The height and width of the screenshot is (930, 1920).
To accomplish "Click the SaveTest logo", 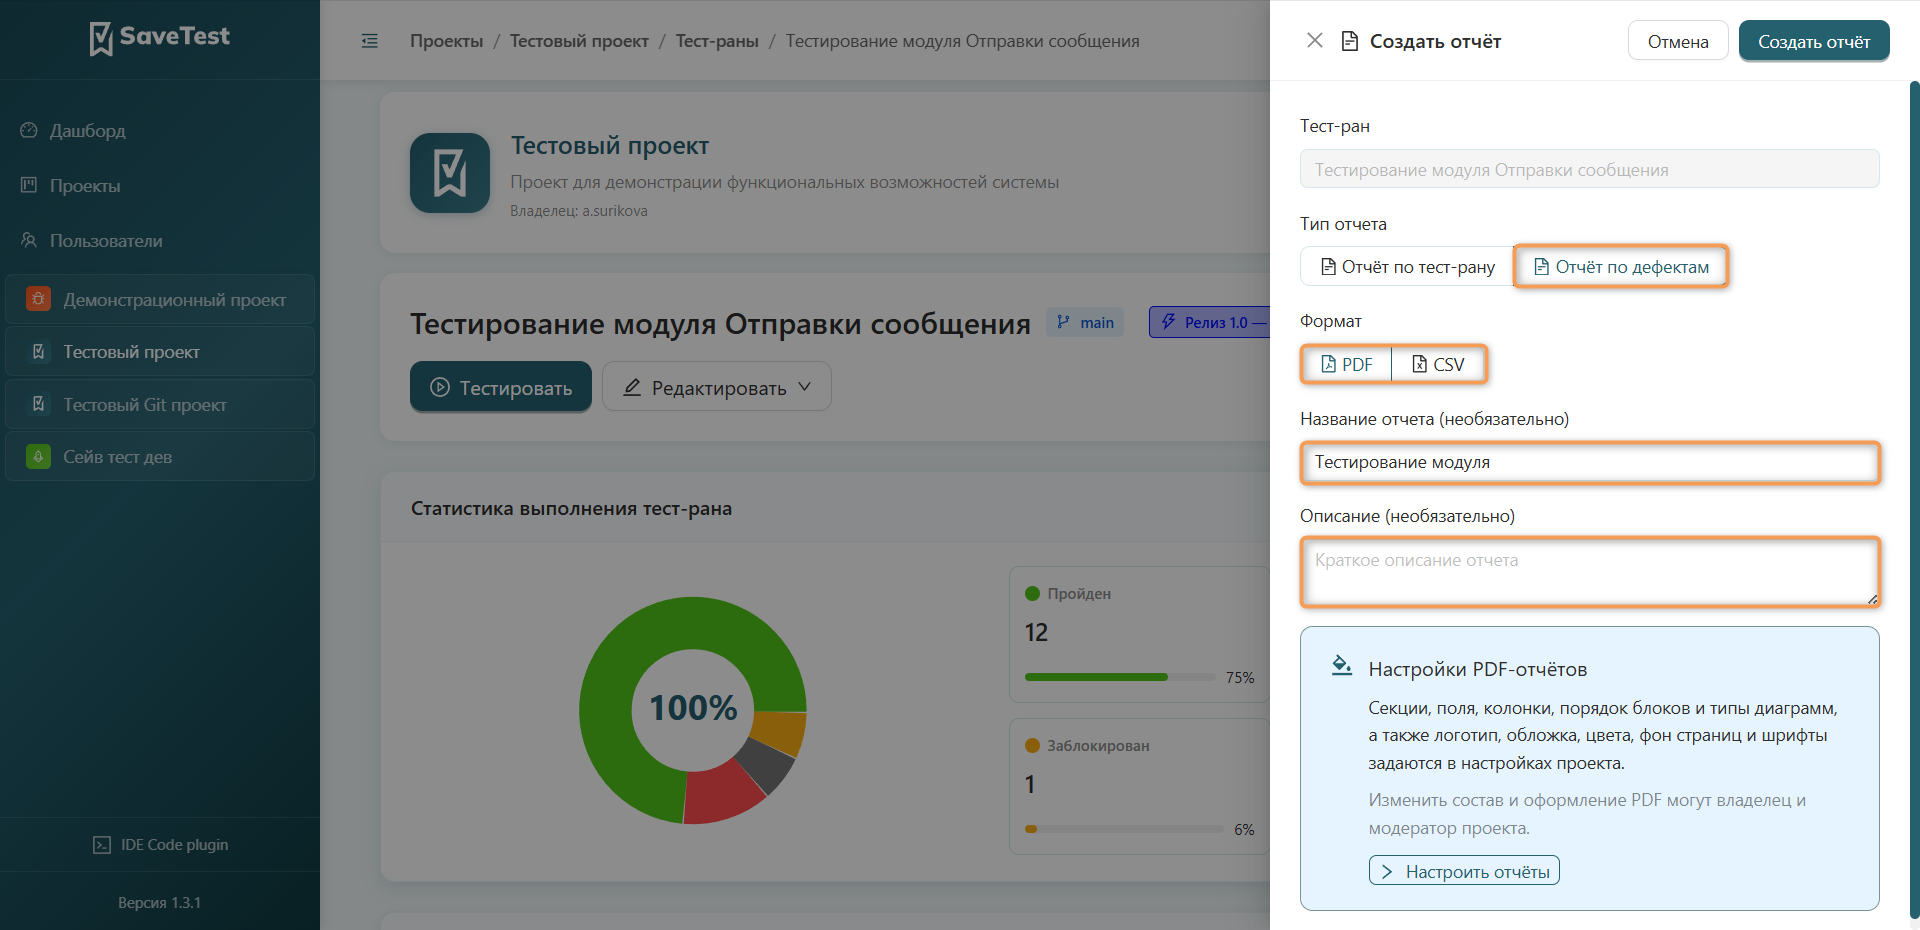I will pos(160,38).
